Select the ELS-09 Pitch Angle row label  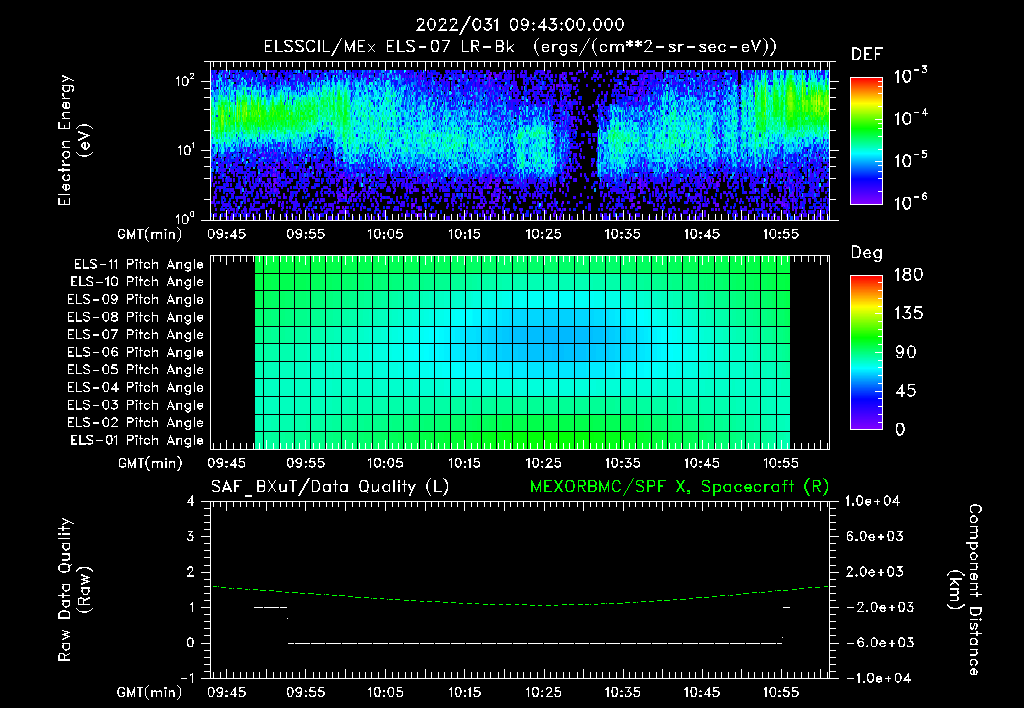[135, 300]
